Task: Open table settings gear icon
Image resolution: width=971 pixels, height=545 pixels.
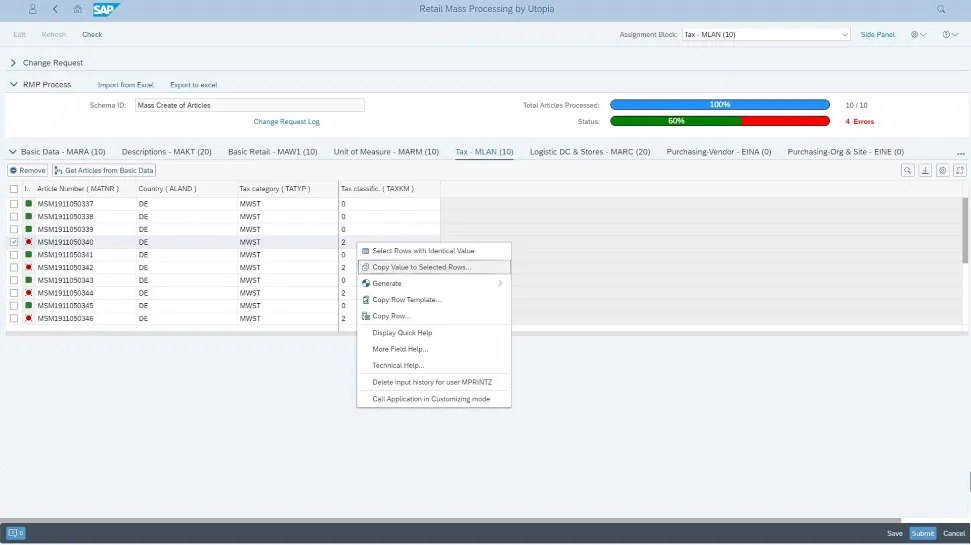Action: click(942, 171)
